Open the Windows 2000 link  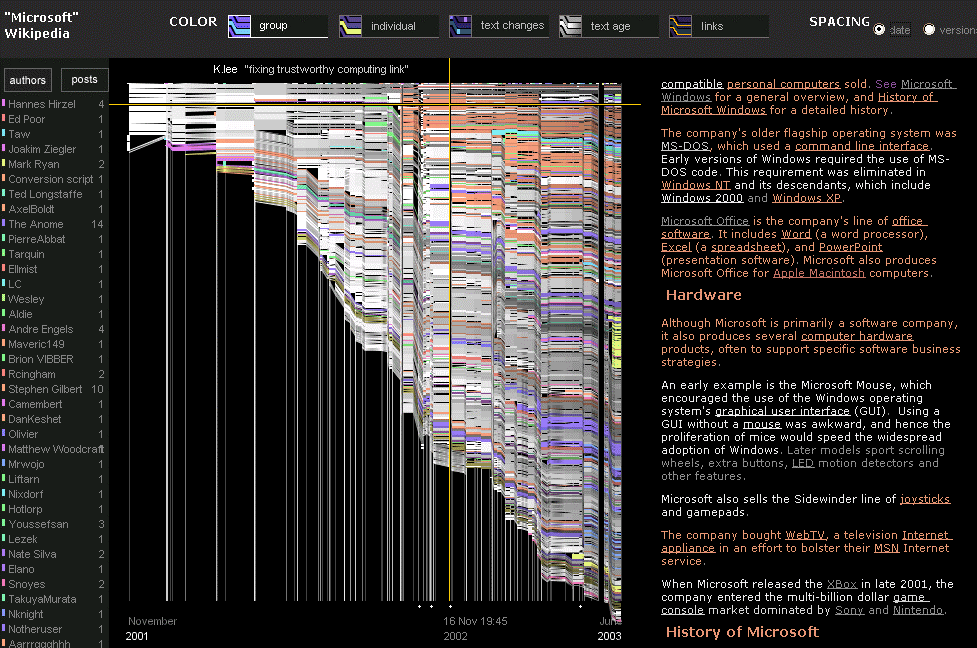[x=702, y=198]
